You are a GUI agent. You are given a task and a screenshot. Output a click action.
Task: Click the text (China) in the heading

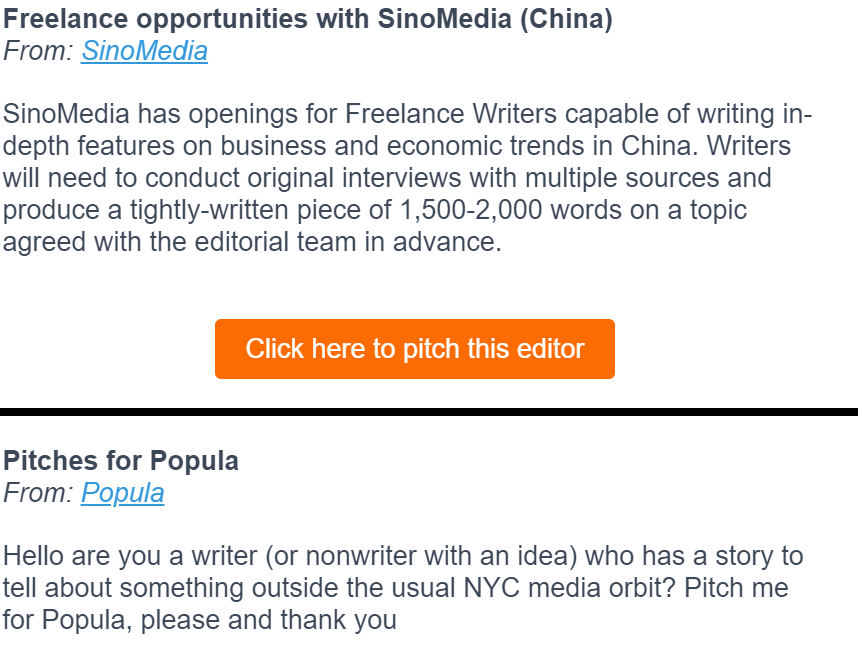[566, 19]
